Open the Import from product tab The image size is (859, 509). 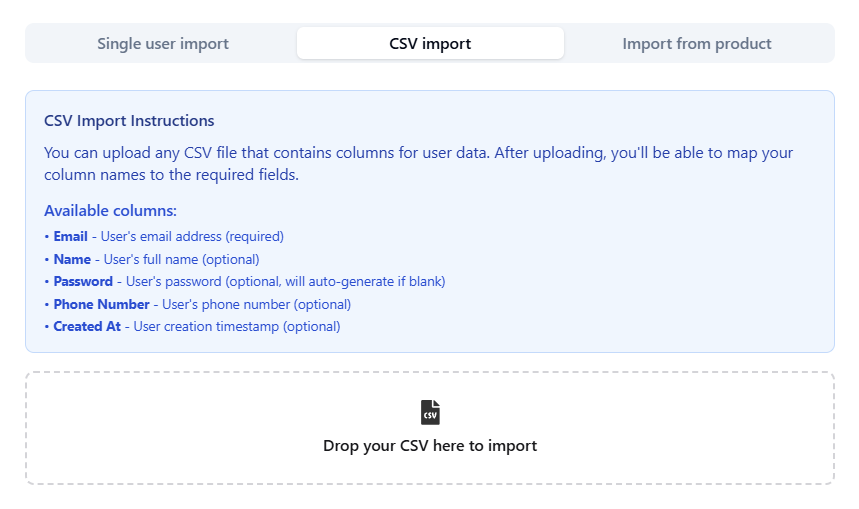coord(697,44)
